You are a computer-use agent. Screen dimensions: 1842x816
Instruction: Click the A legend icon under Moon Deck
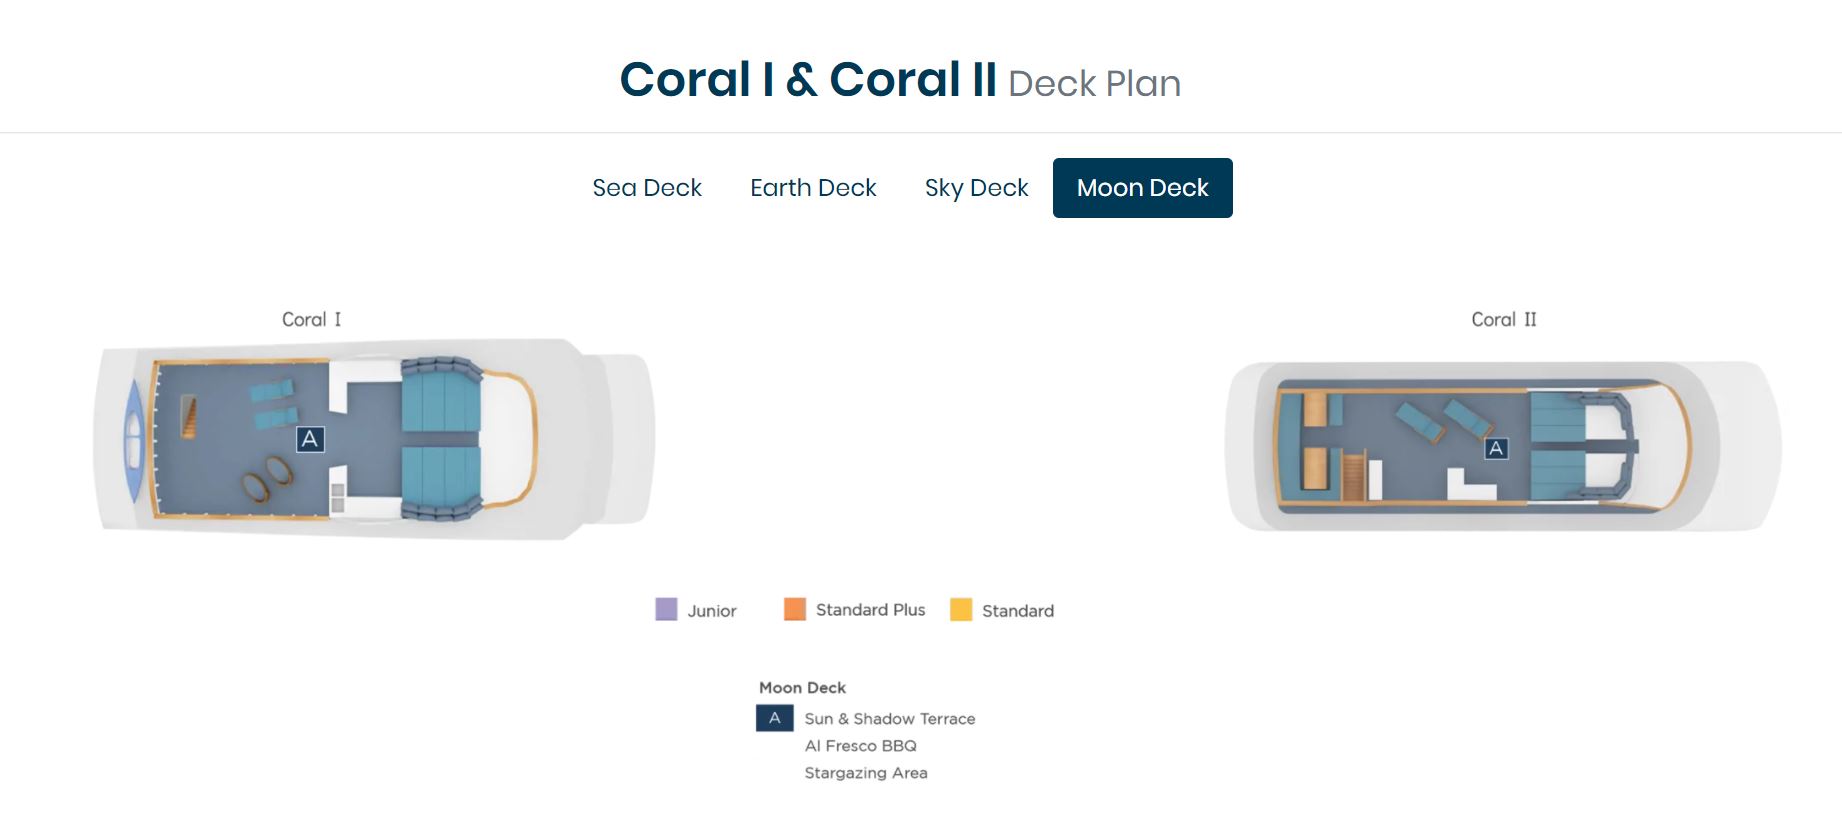point(774,718)
